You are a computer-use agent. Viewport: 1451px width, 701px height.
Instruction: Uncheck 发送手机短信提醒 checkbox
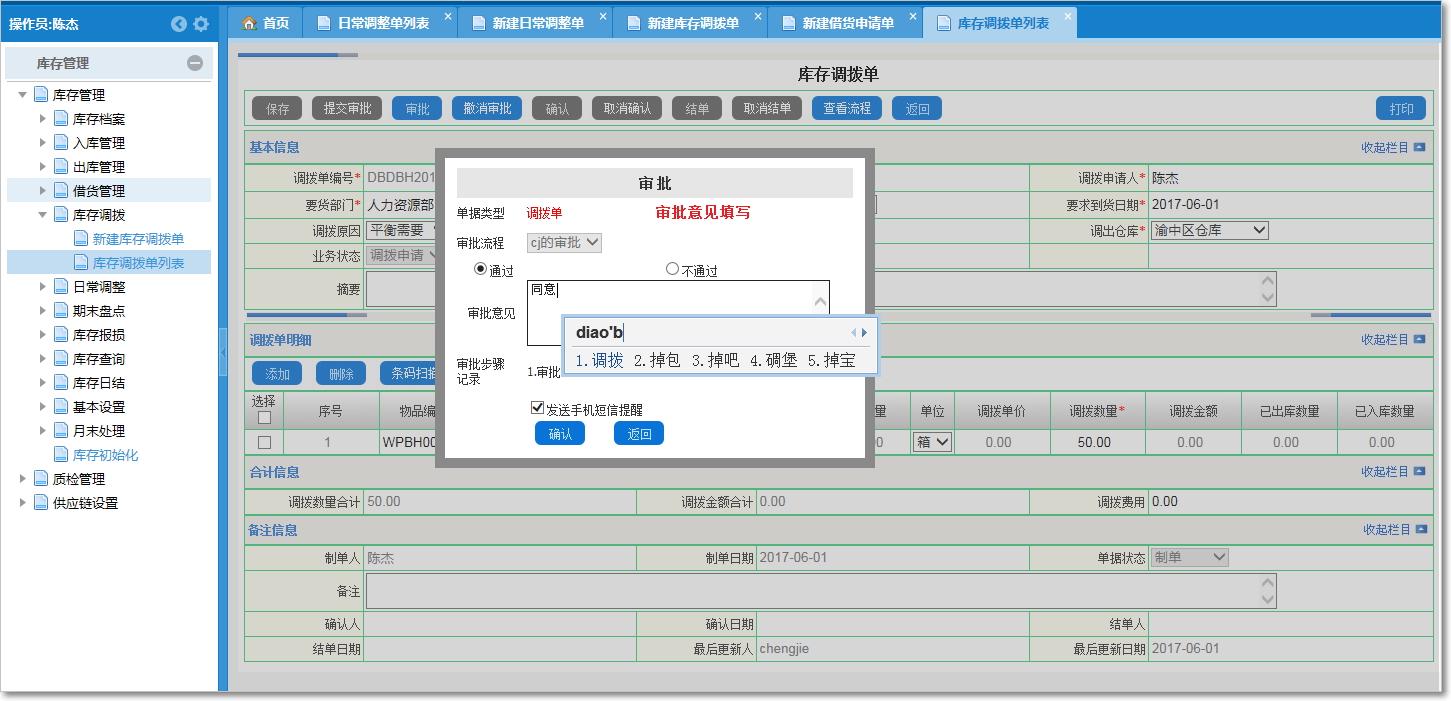537,408
